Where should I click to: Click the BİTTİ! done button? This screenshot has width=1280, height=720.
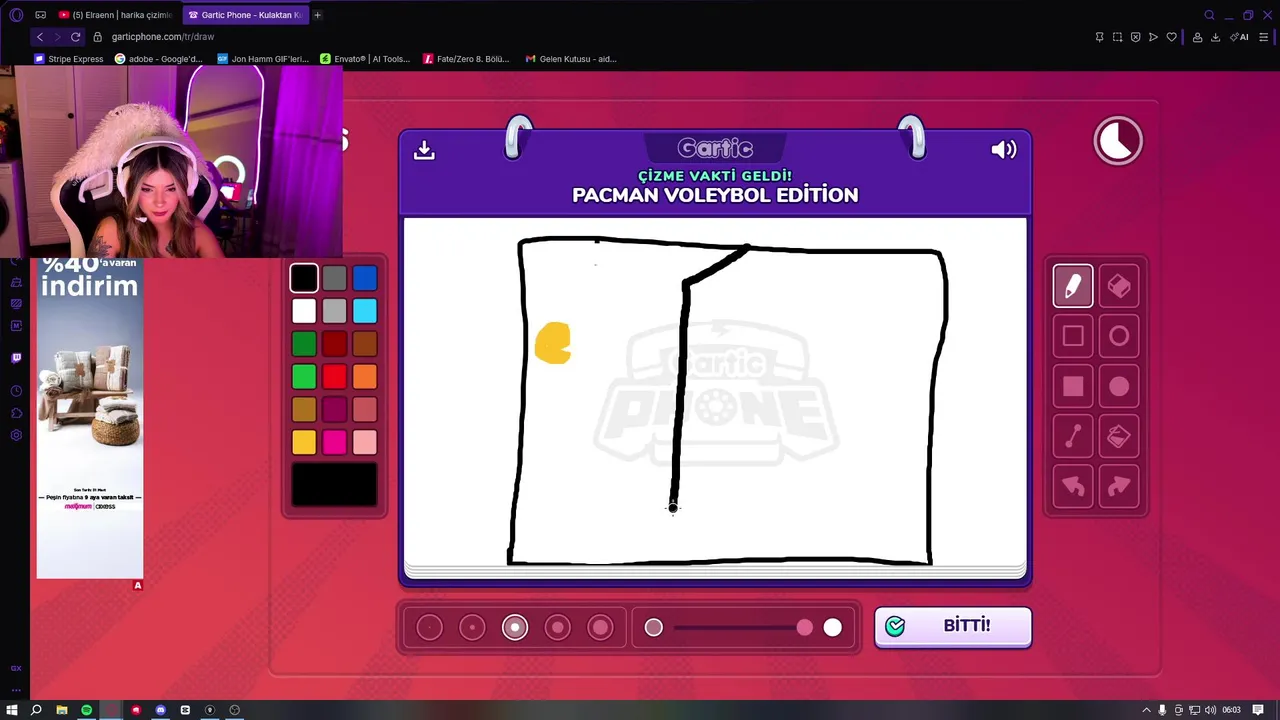pos(953,626)
